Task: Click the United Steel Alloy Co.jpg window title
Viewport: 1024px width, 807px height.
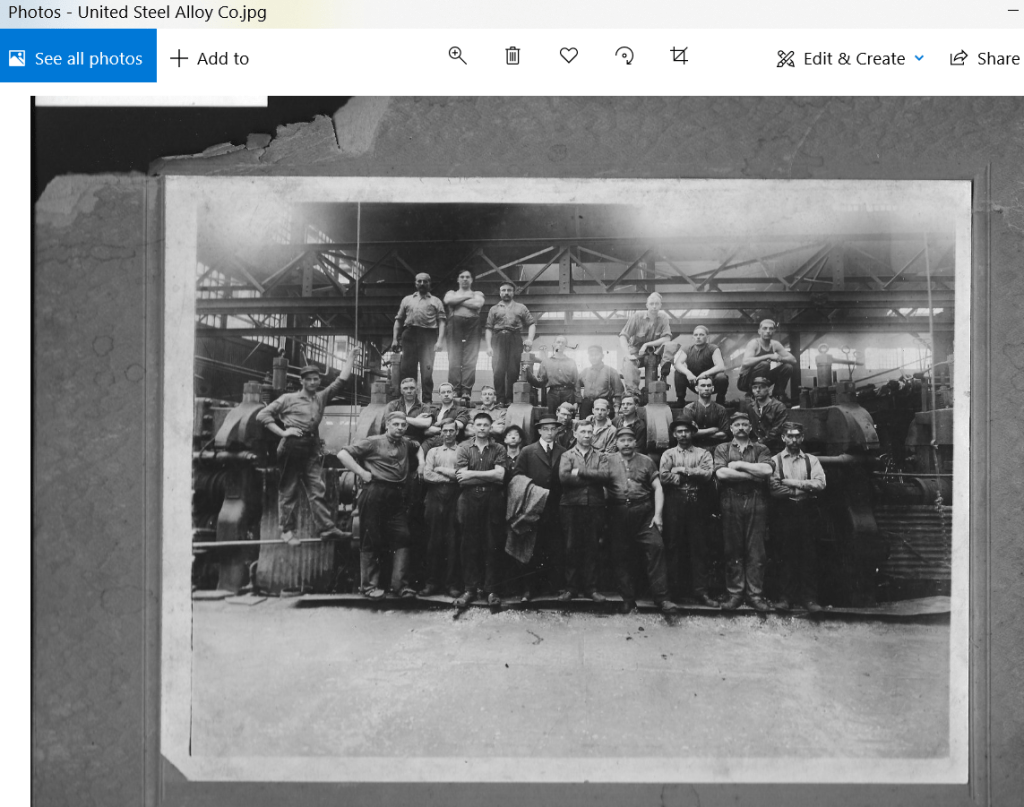Action: 137,13
